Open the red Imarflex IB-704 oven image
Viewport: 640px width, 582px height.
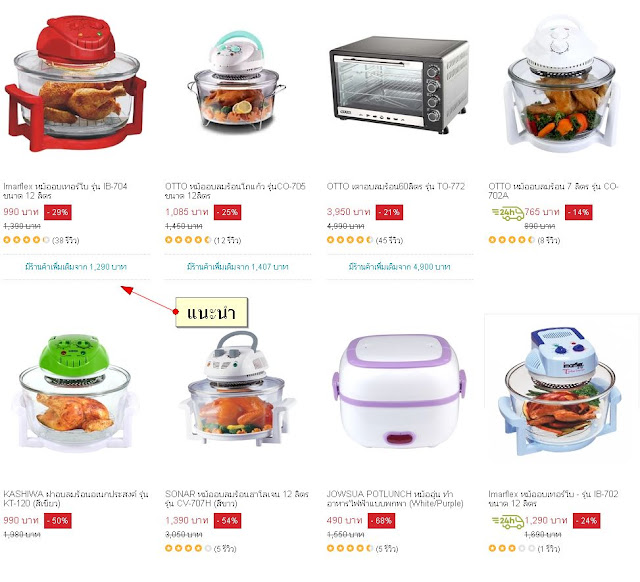76,83
